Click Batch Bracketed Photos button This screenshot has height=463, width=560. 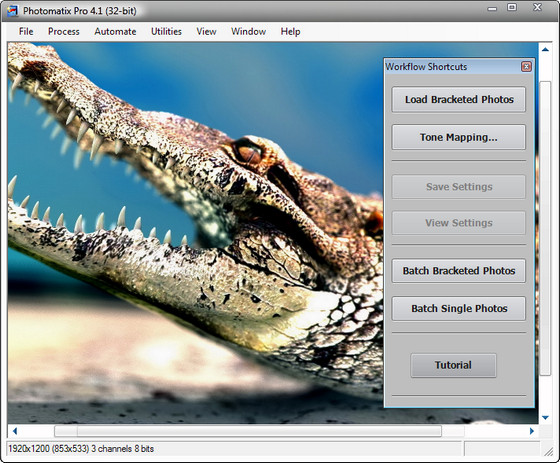(x=459, y=271)
